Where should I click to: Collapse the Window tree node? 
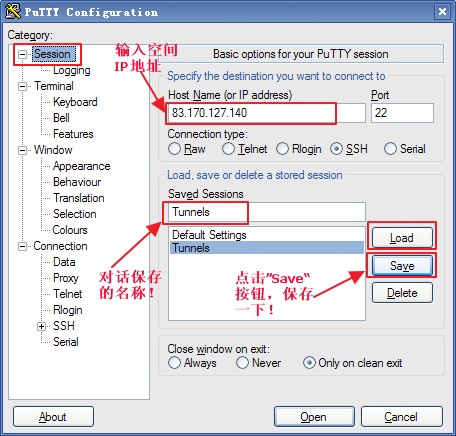[x=22, y=150]
